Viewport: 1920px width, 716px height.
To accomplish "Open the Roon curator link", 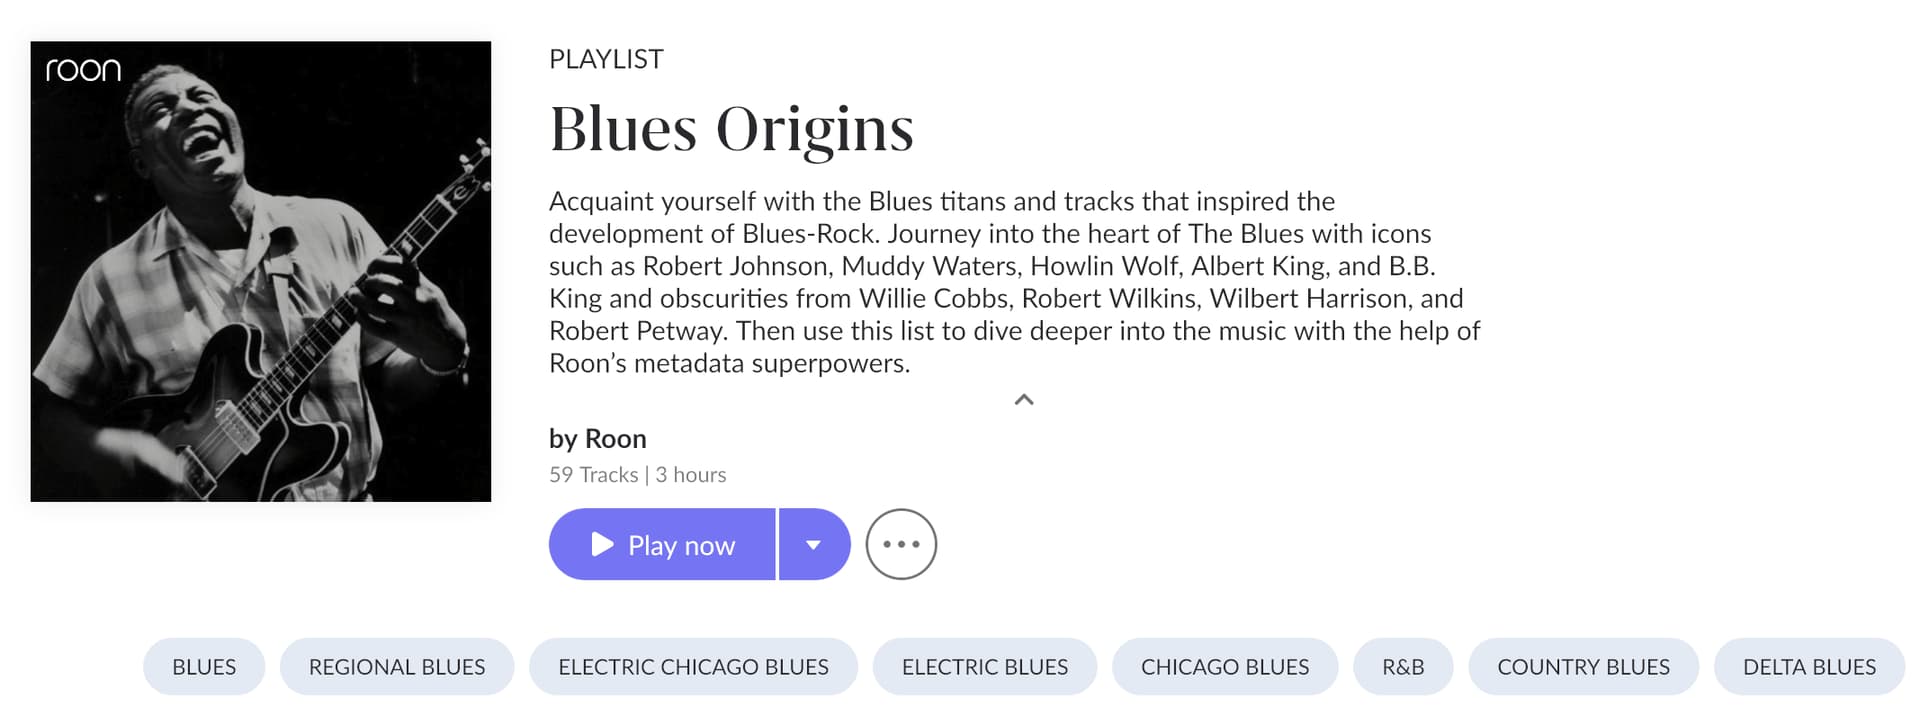I will point(615,438).
